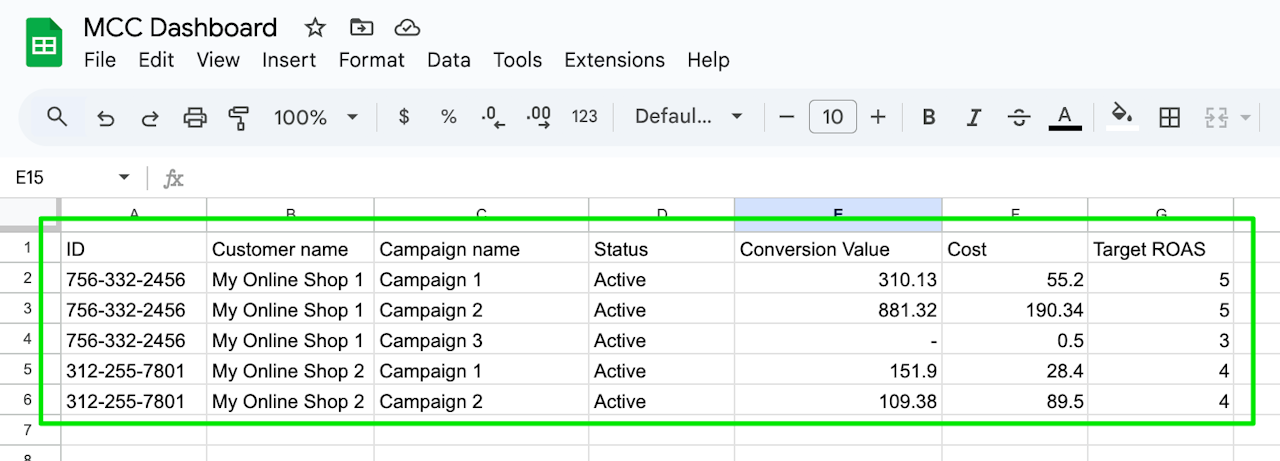Toggle bold formatting button

coord(928,118)
